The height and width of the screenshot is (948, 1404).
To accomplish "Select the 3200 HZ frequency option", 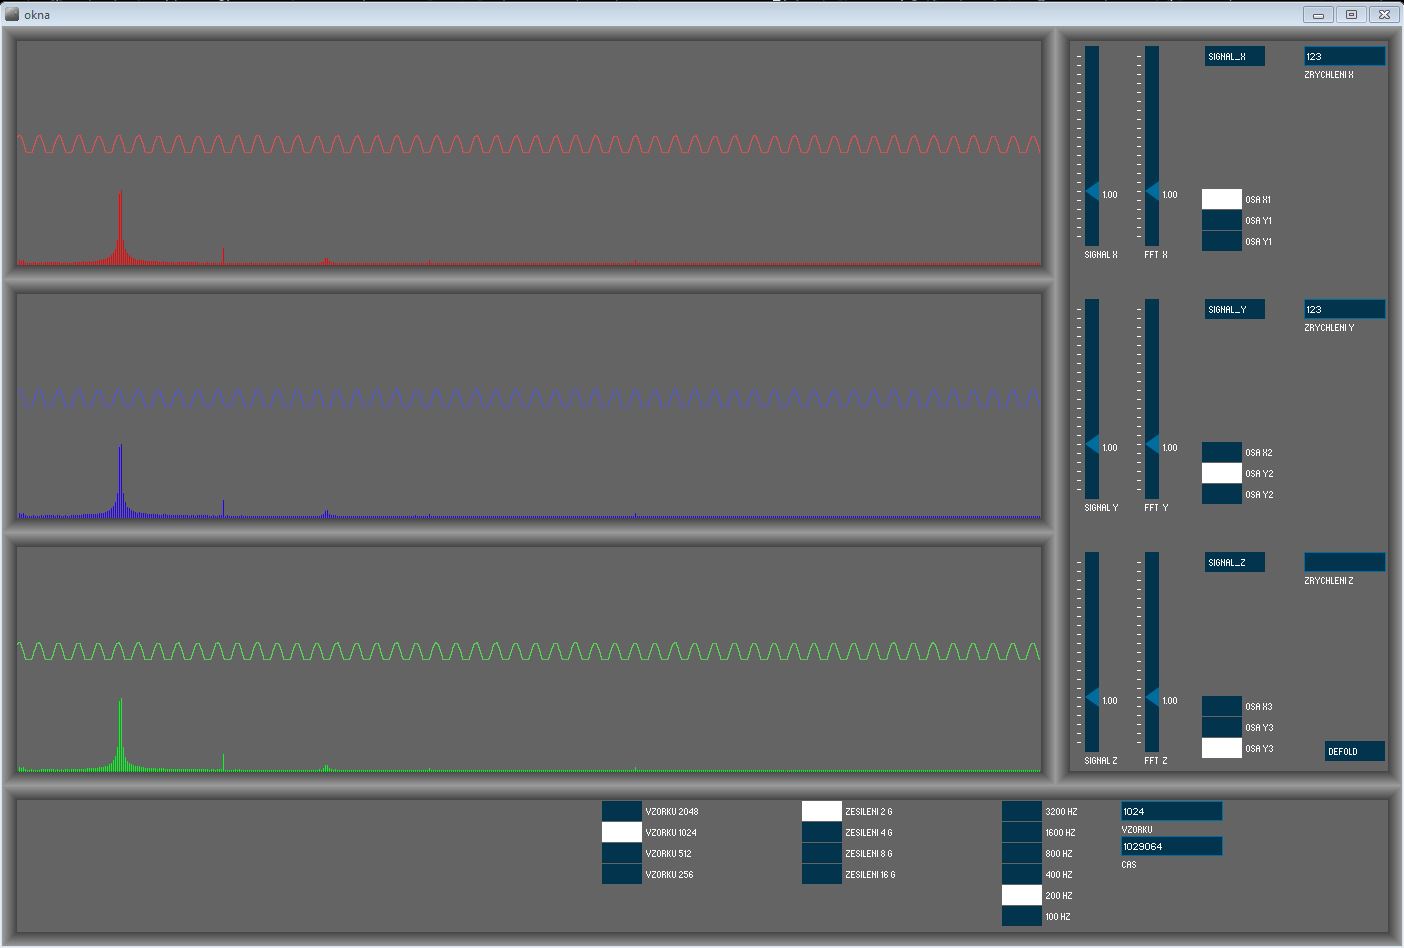I will (x=1021, y=811).
